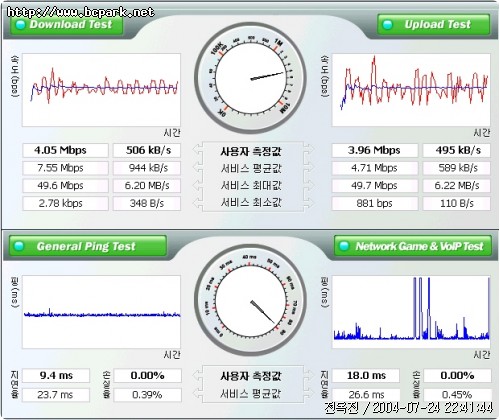Select the 110 B/s value

point(457,203)
